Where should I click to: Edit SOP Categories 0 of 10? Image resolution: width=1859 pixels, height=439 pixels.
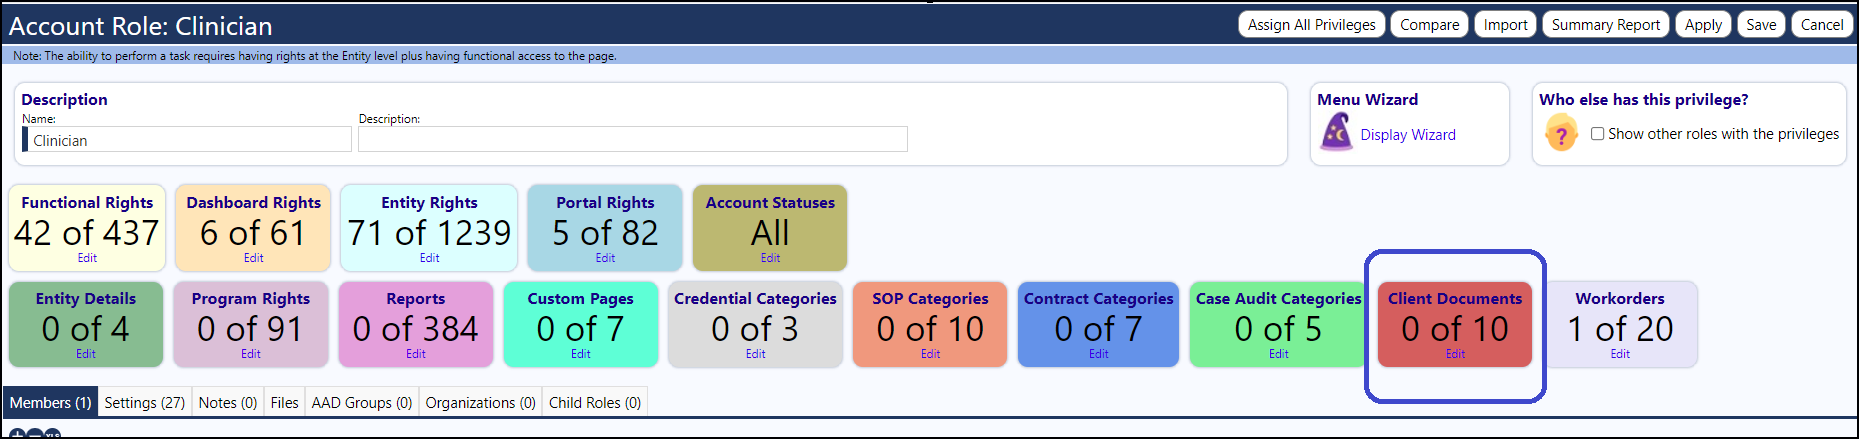(x=930, y=354)
